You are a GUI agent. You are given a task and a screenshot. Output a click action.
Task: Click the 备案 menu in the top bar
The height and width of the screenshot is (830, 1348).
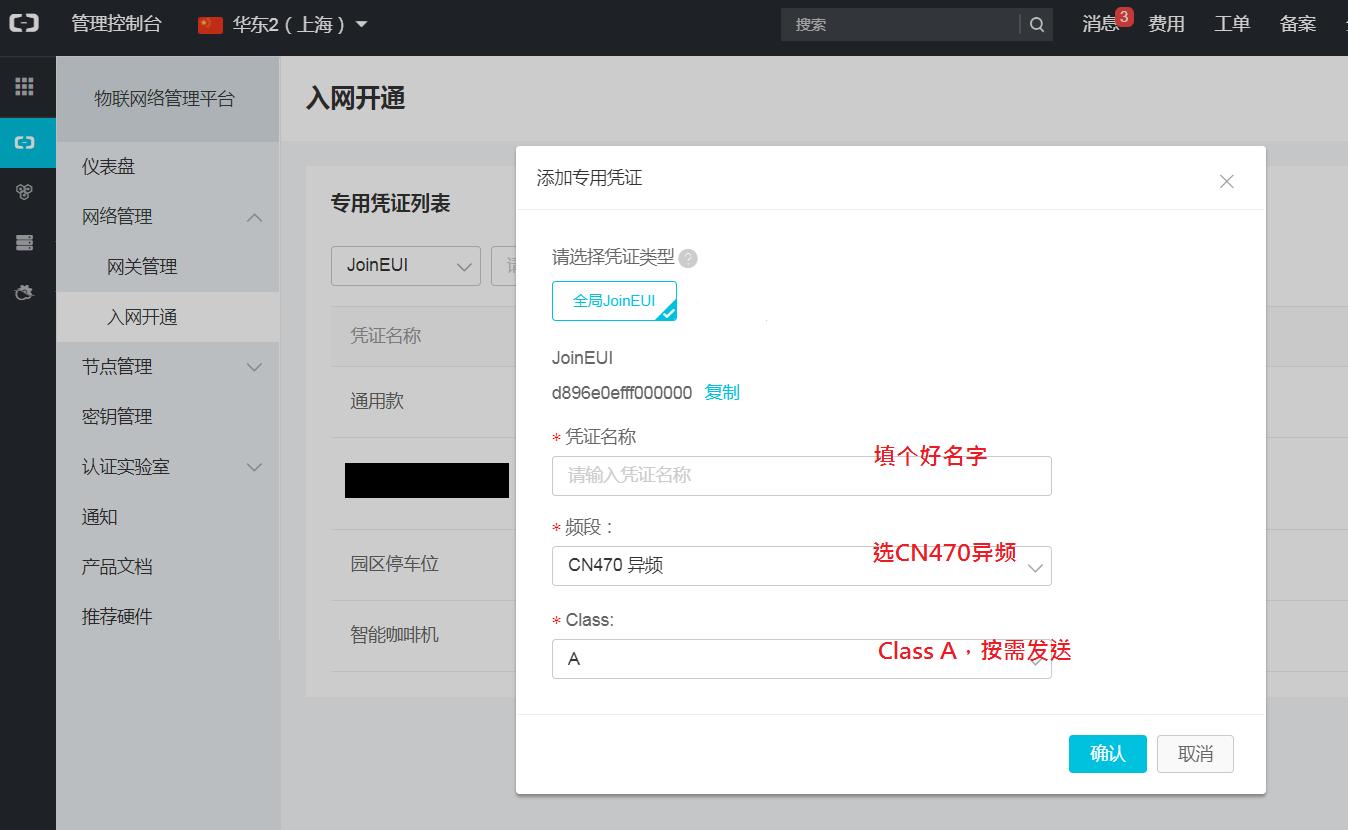coord(1297,24)
